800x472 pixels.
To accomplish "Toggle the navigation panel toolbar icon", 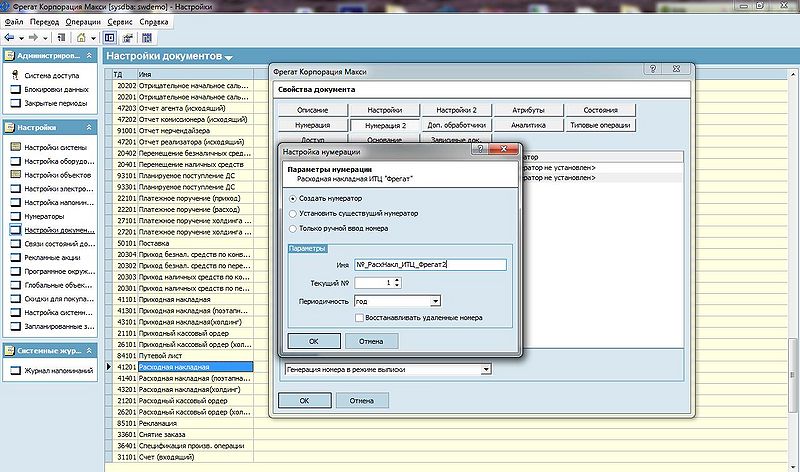I will [x=109, y=38].
